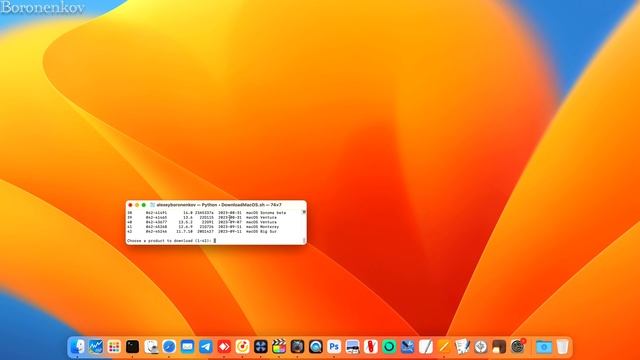
Task: Select the macOS Monterey row in Terminal
Action: point(203,227)
